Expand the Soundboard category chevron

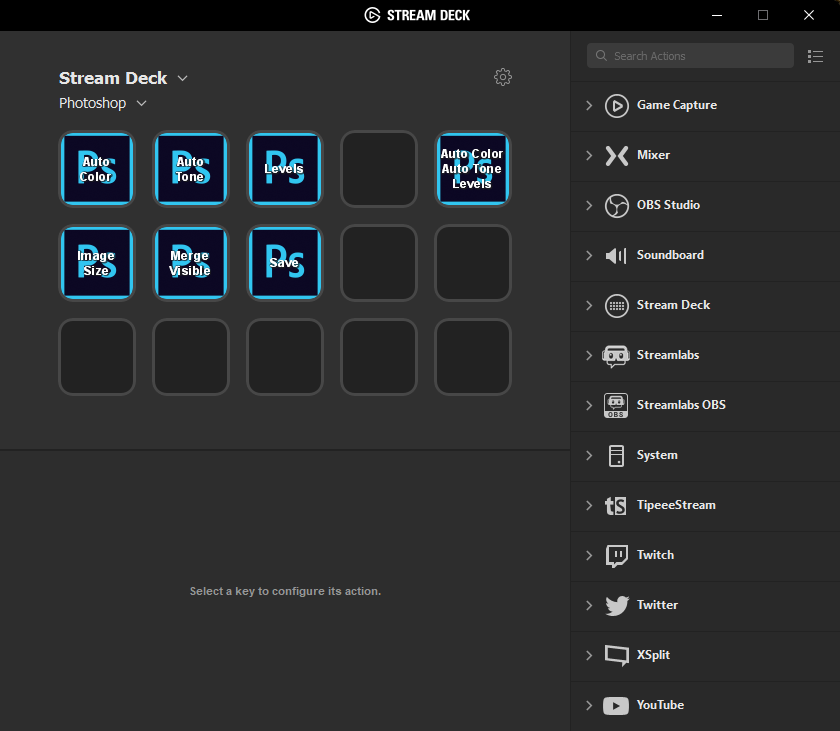coord(589,255)
